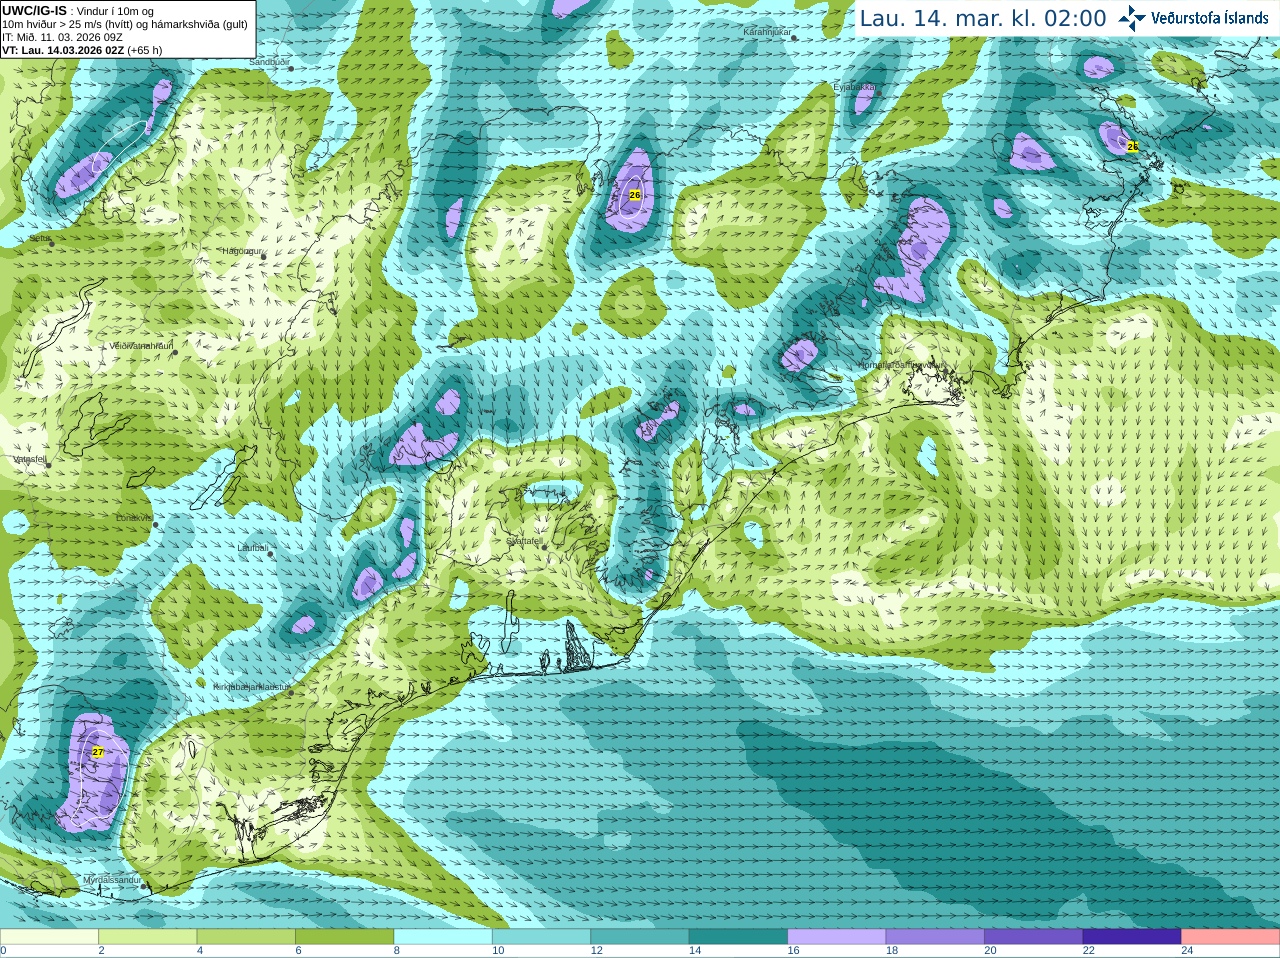This screenshot has width=1280, height=958.
Task: Click the Veðurstofa Íslands wordmark text
Action: click(1210, 18)
